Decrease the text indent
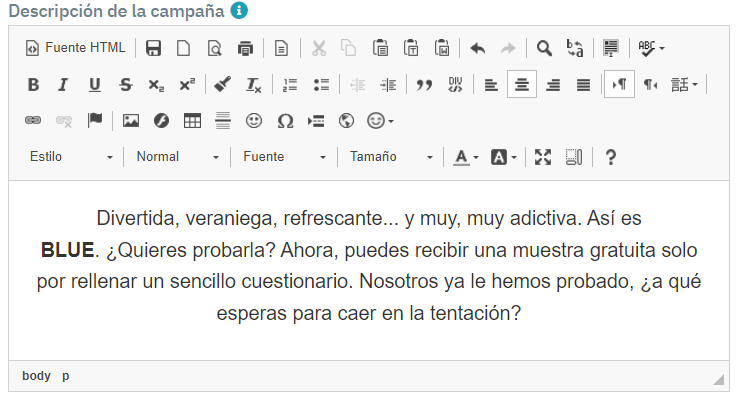 coord(357,85)
